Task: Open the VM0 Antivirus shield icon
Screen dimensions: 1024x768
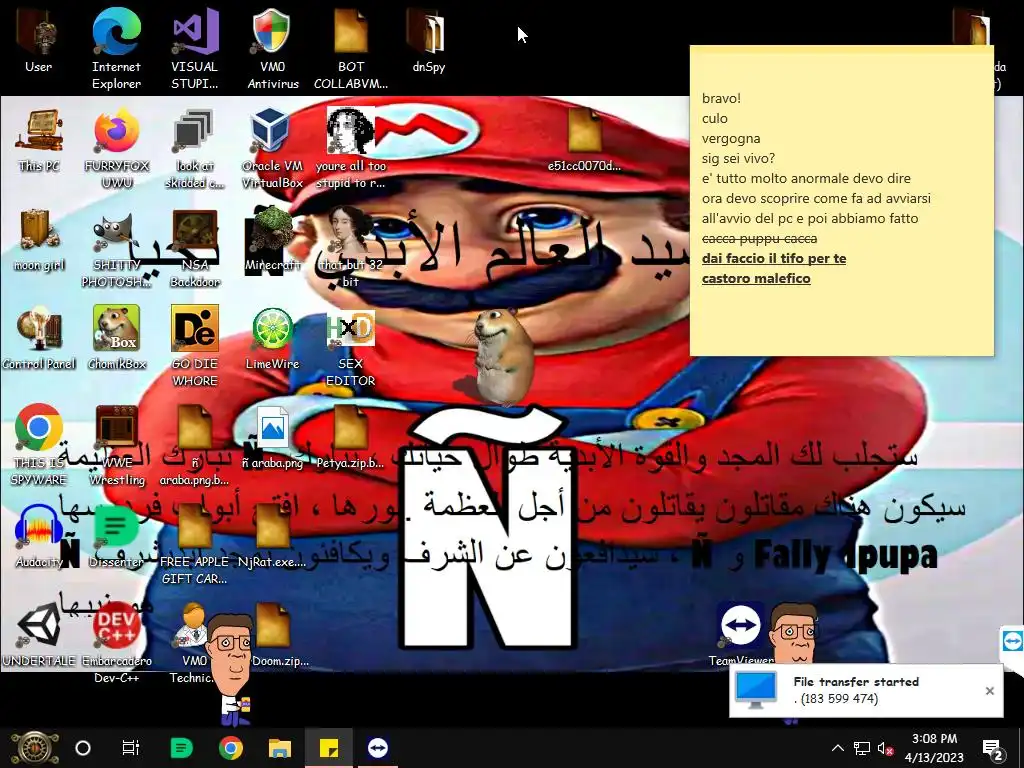Action: point(272,33)
